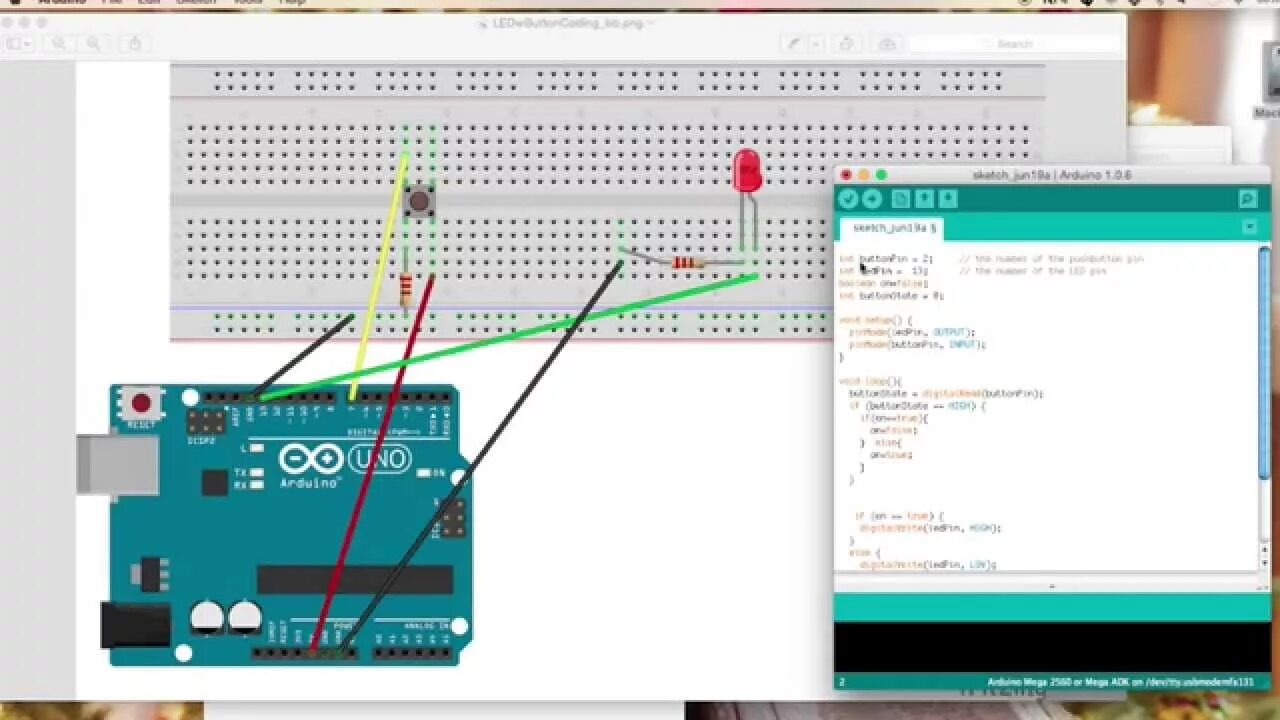1280x720 pixels.
Task: Open the Edit menu
Action: [149, 3]
